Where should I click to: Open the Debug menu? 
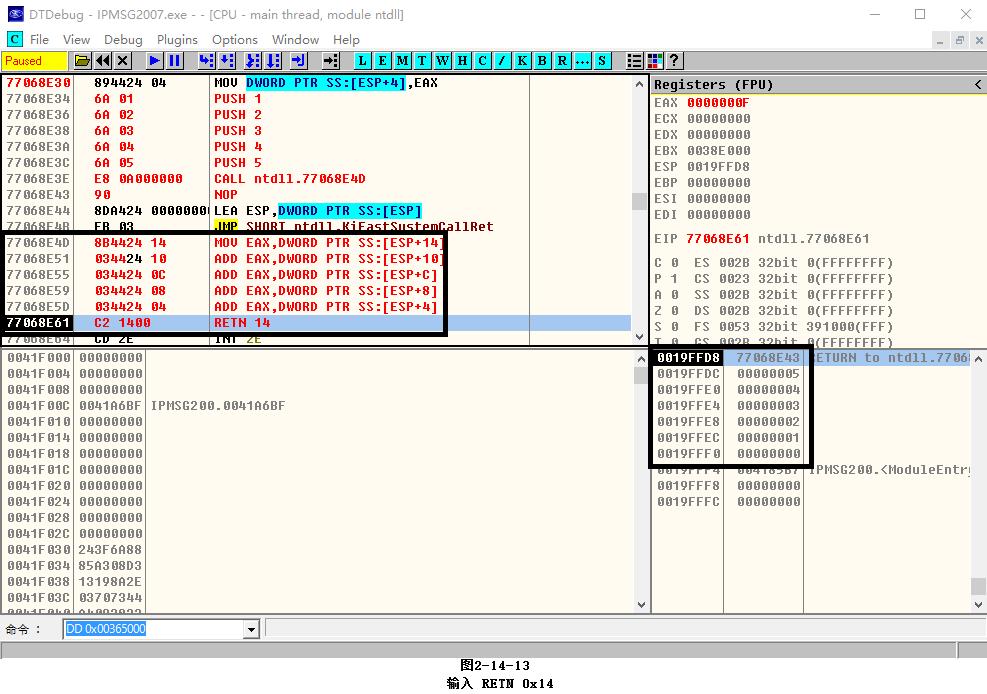(x=123, y=39)
